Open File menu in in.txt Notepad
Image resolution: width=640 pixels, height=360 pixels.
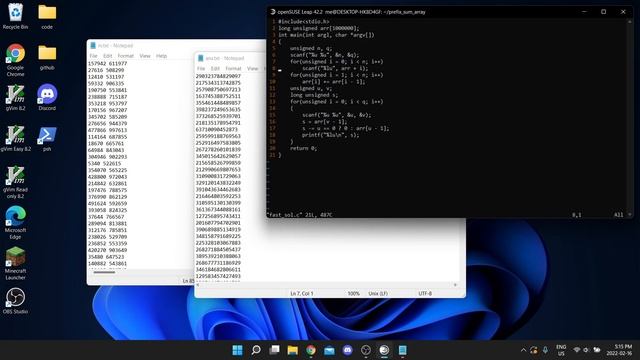tap(93, 56)
